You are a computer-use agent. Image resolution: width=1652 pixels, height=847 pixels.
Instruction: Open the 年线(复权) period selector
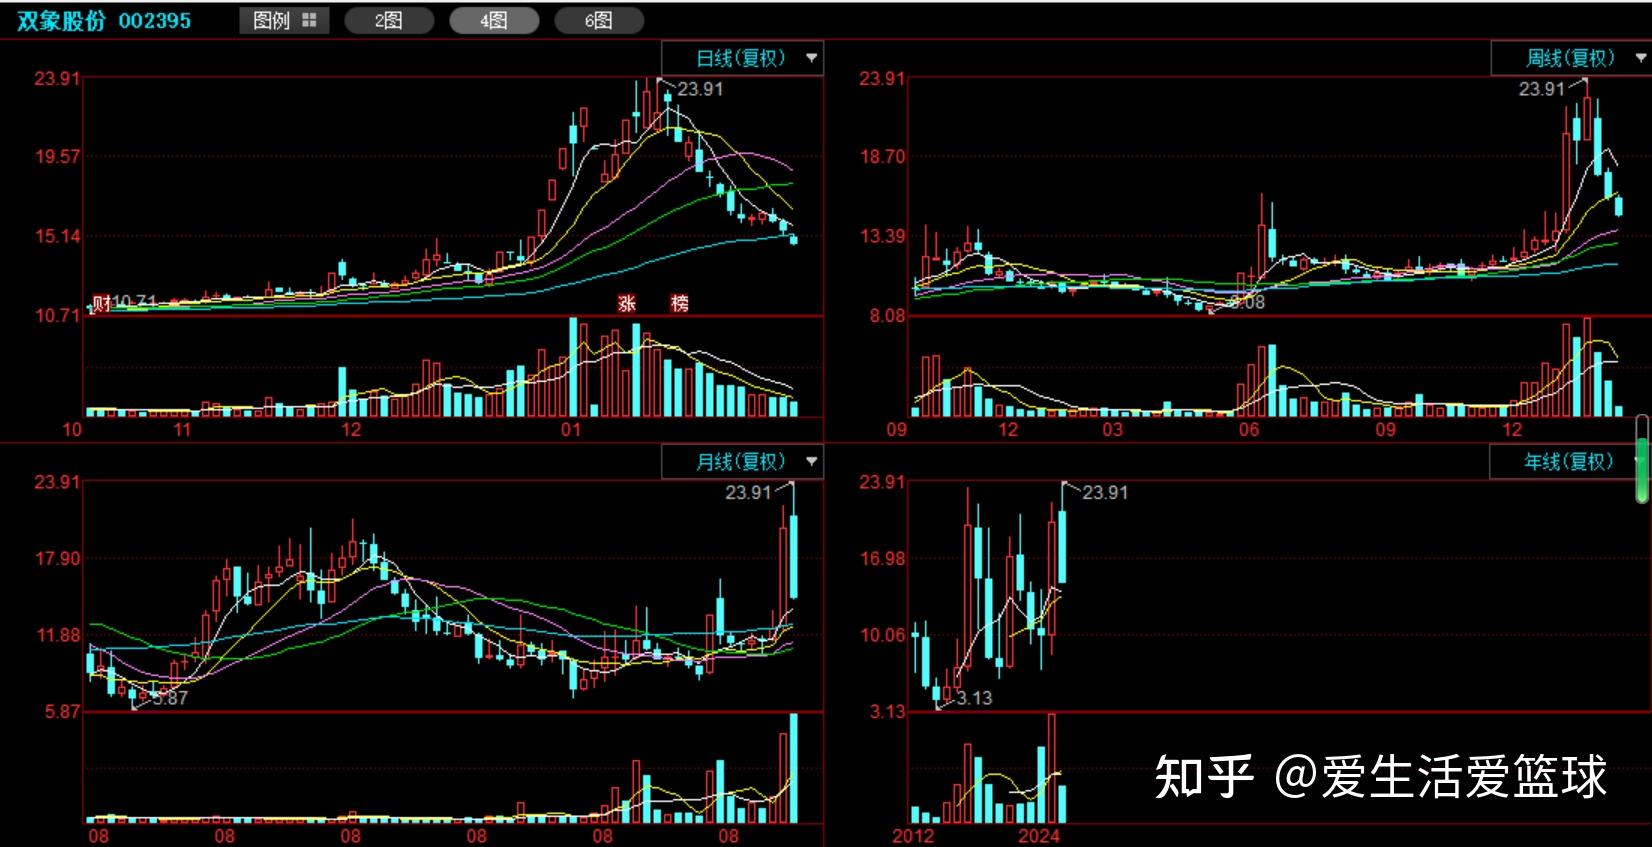click(x=1568, y=462)
